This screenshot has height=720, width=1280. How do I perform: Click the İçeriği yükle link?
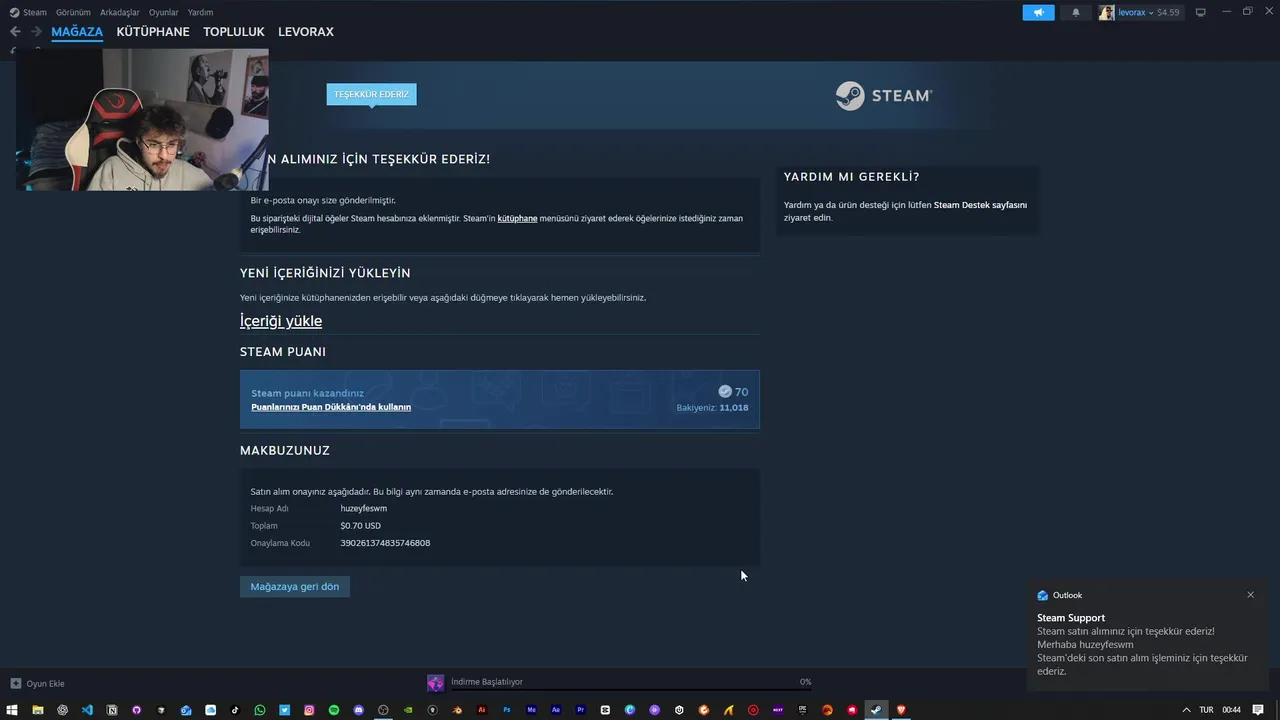pyautogui.click(x=281, y=321)
